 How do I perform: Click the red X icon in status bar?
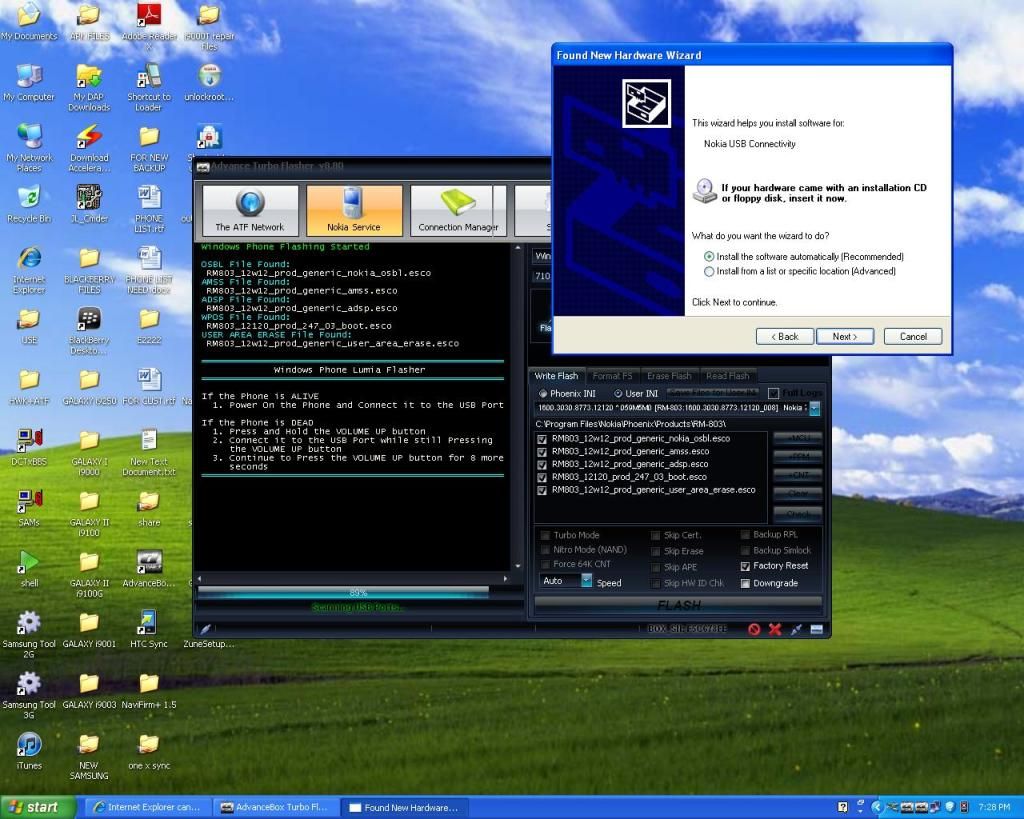[x=775, y=629]
